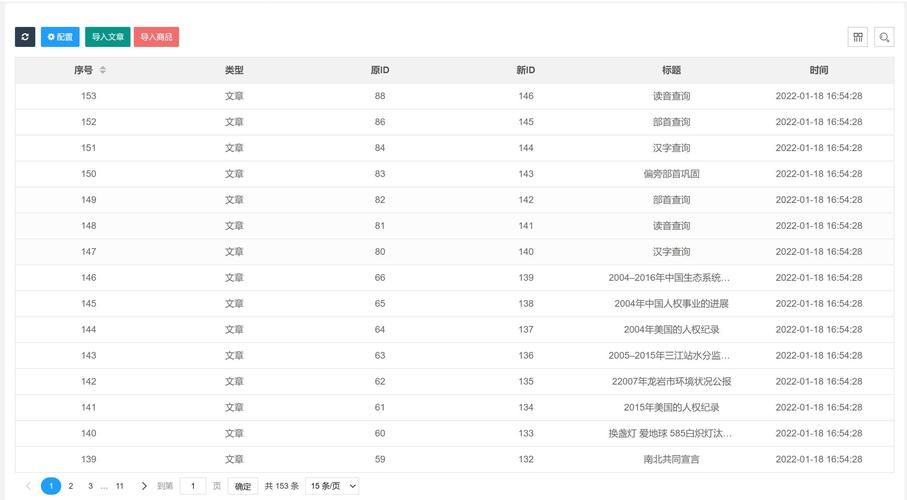Click the 确定 confirm button
This screenshot has height=500, width=907.
coord(243,486)
